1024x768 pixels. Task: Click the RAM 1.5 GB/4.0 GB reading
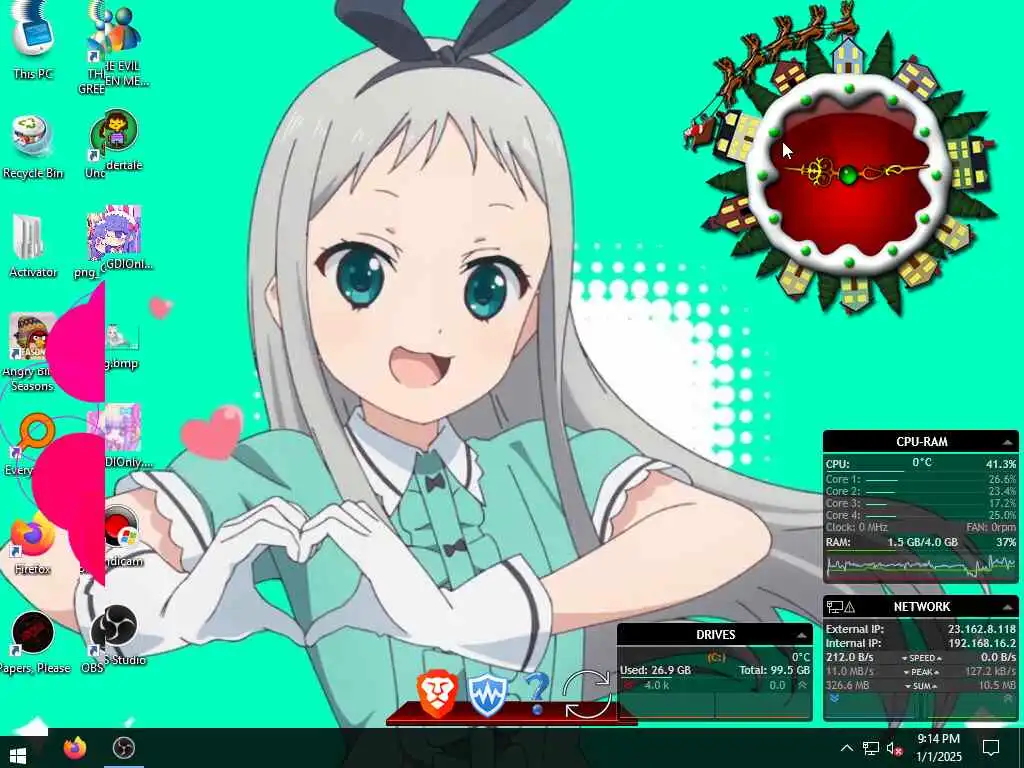click(922, 543)
